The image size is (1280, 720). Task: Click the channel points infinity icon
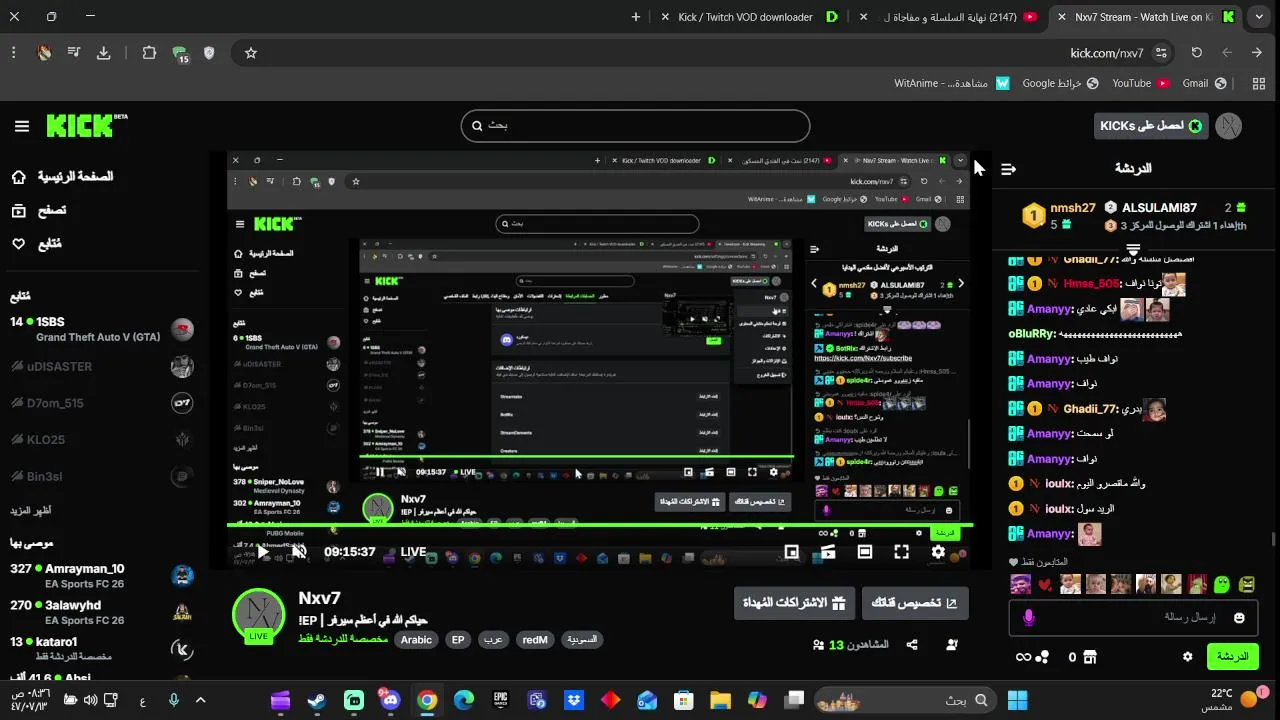[x=1032, y=657]
